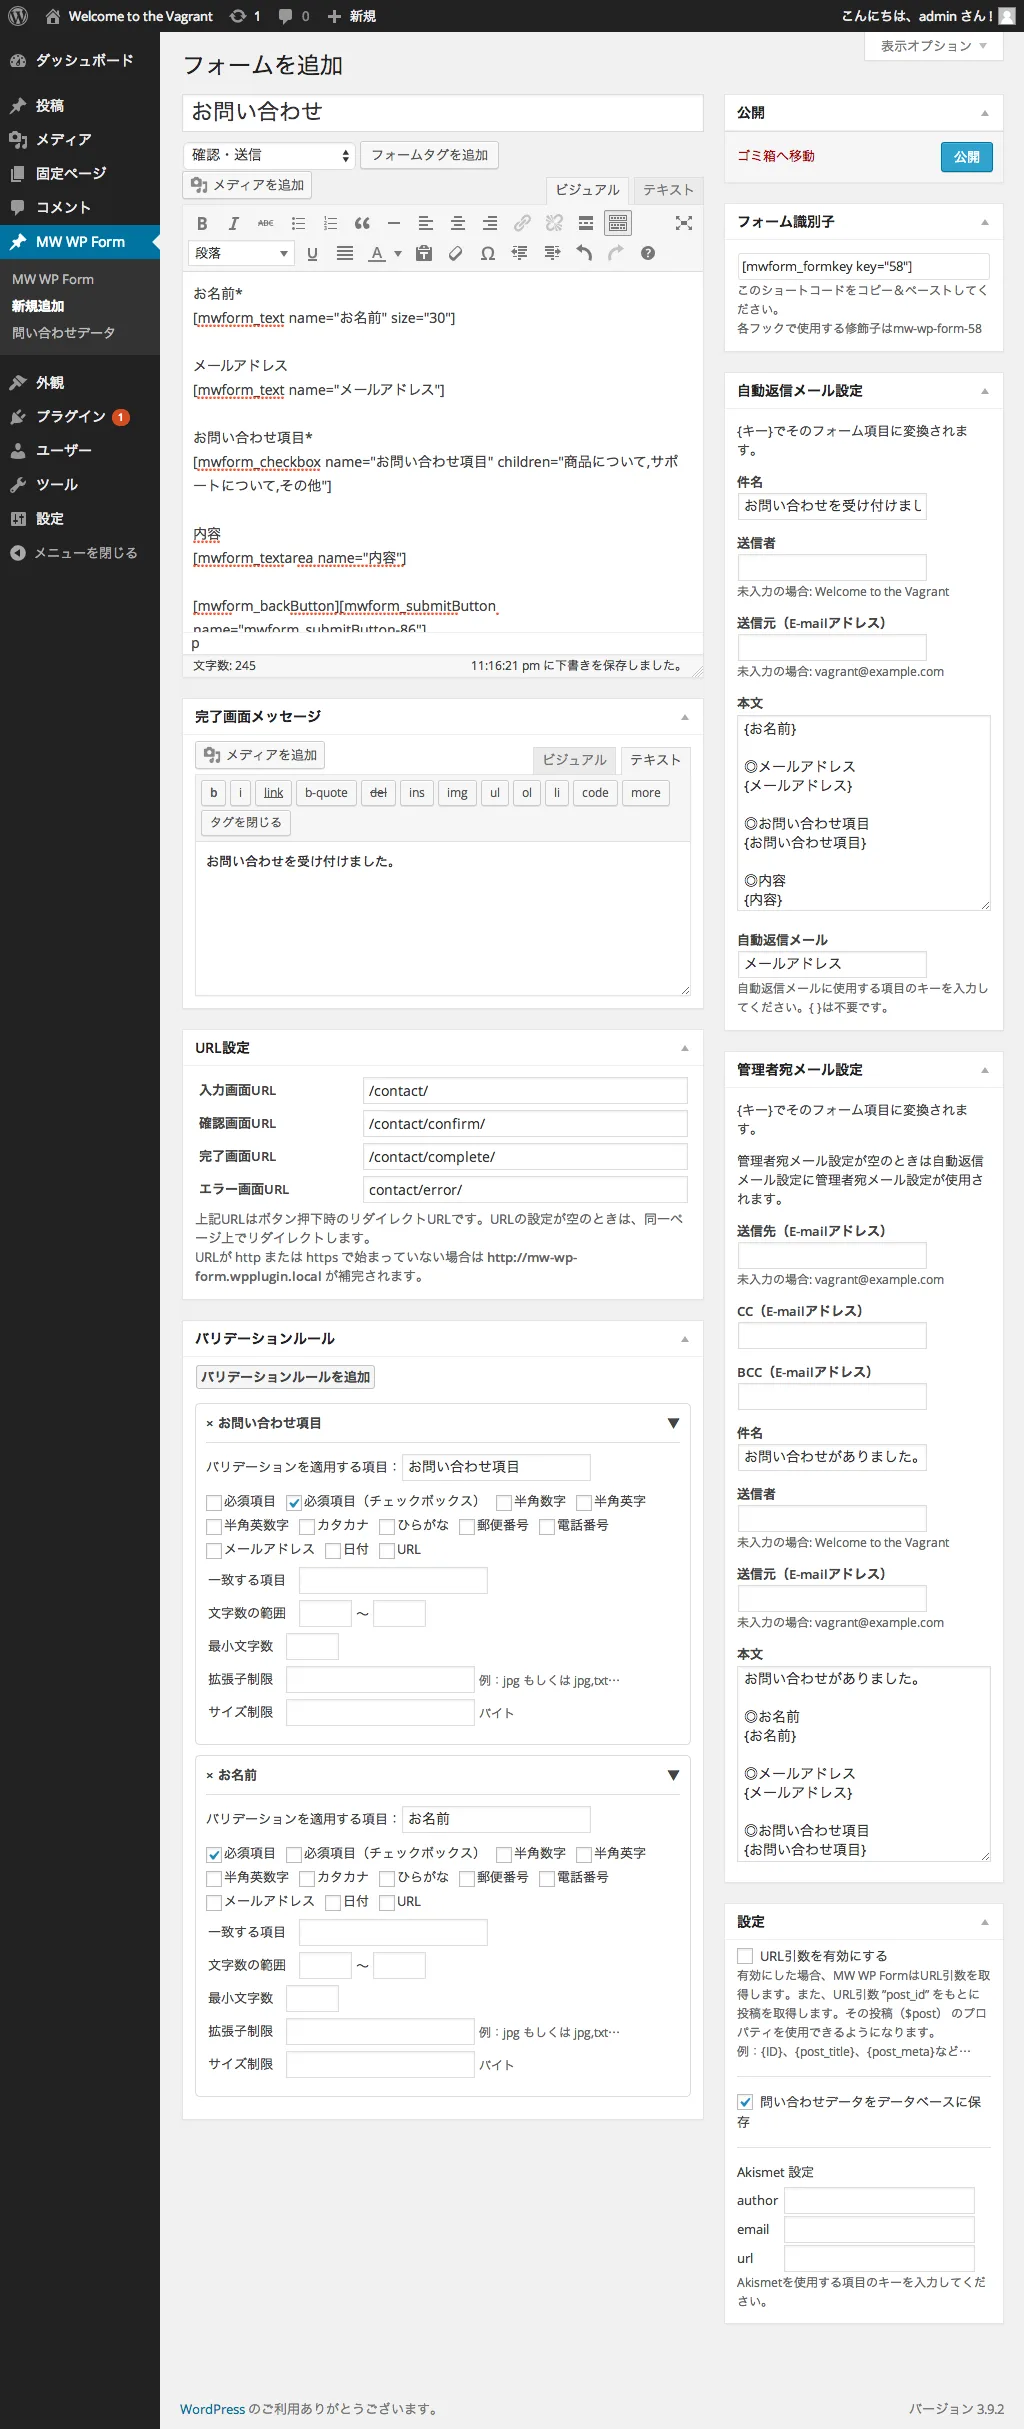Click ゴミ箱へ移動 link
This screenshot has height=2429, width=1024.
(776, 156)
